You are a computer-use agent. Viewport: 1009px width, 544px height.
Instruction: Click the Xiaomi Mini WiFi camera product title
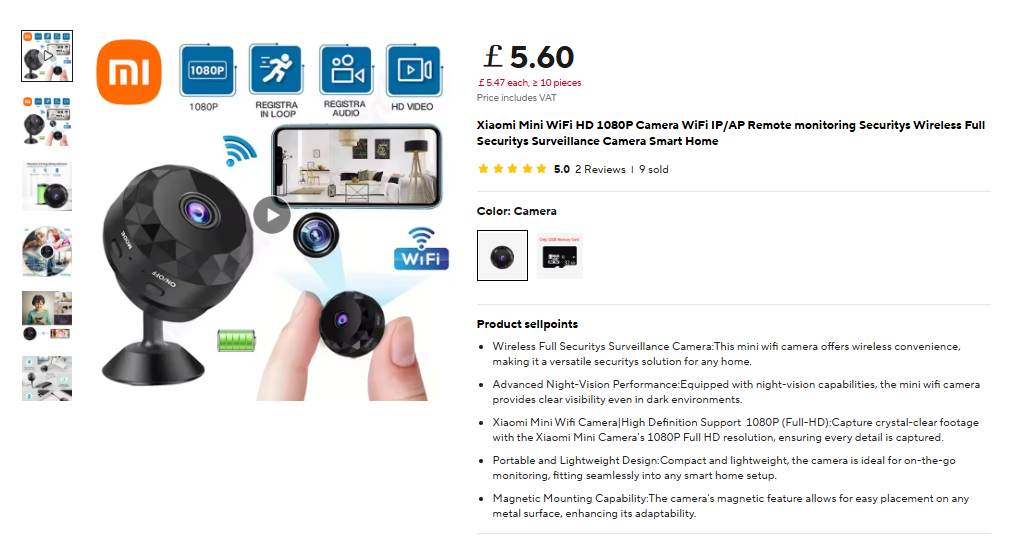pos(730,133)
